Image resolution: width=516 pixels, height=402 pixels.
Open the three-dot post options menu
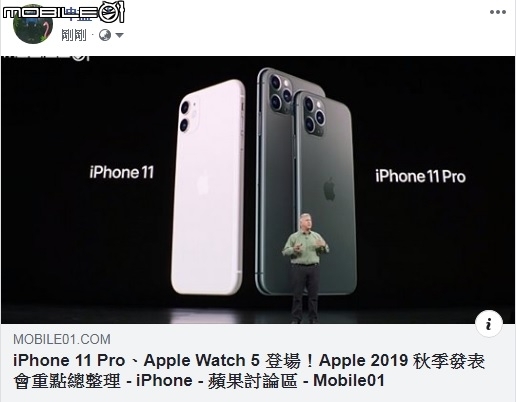[498, 12]
